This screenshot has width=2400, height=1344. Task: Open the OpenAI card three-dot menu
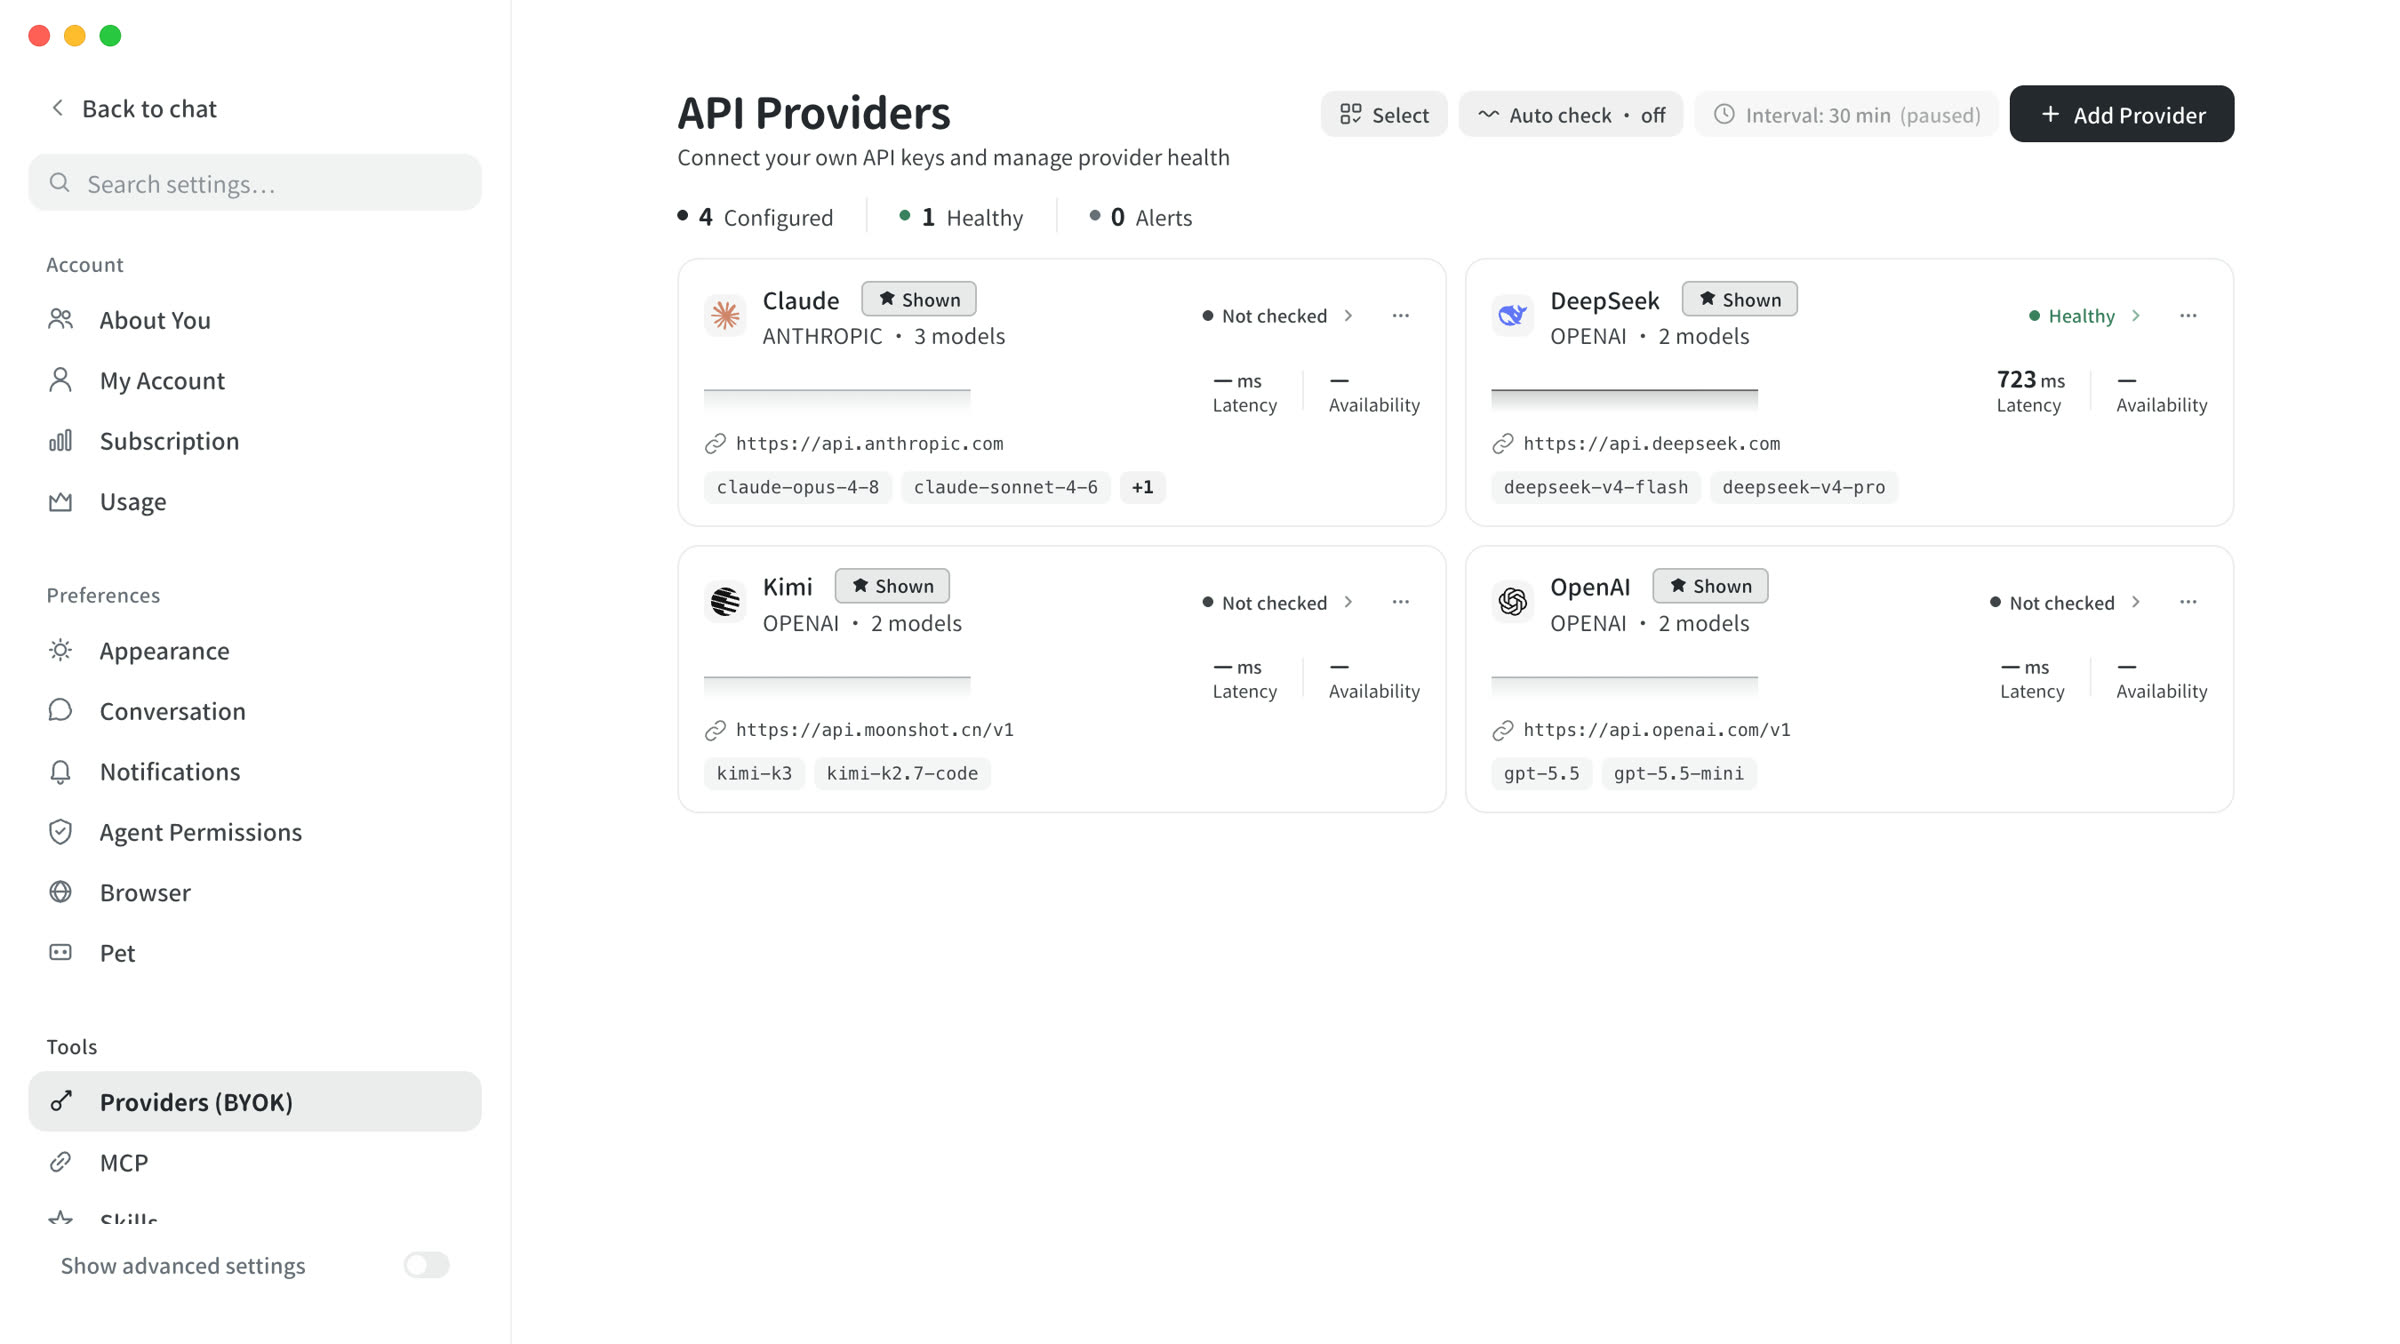coord(2188,602)
